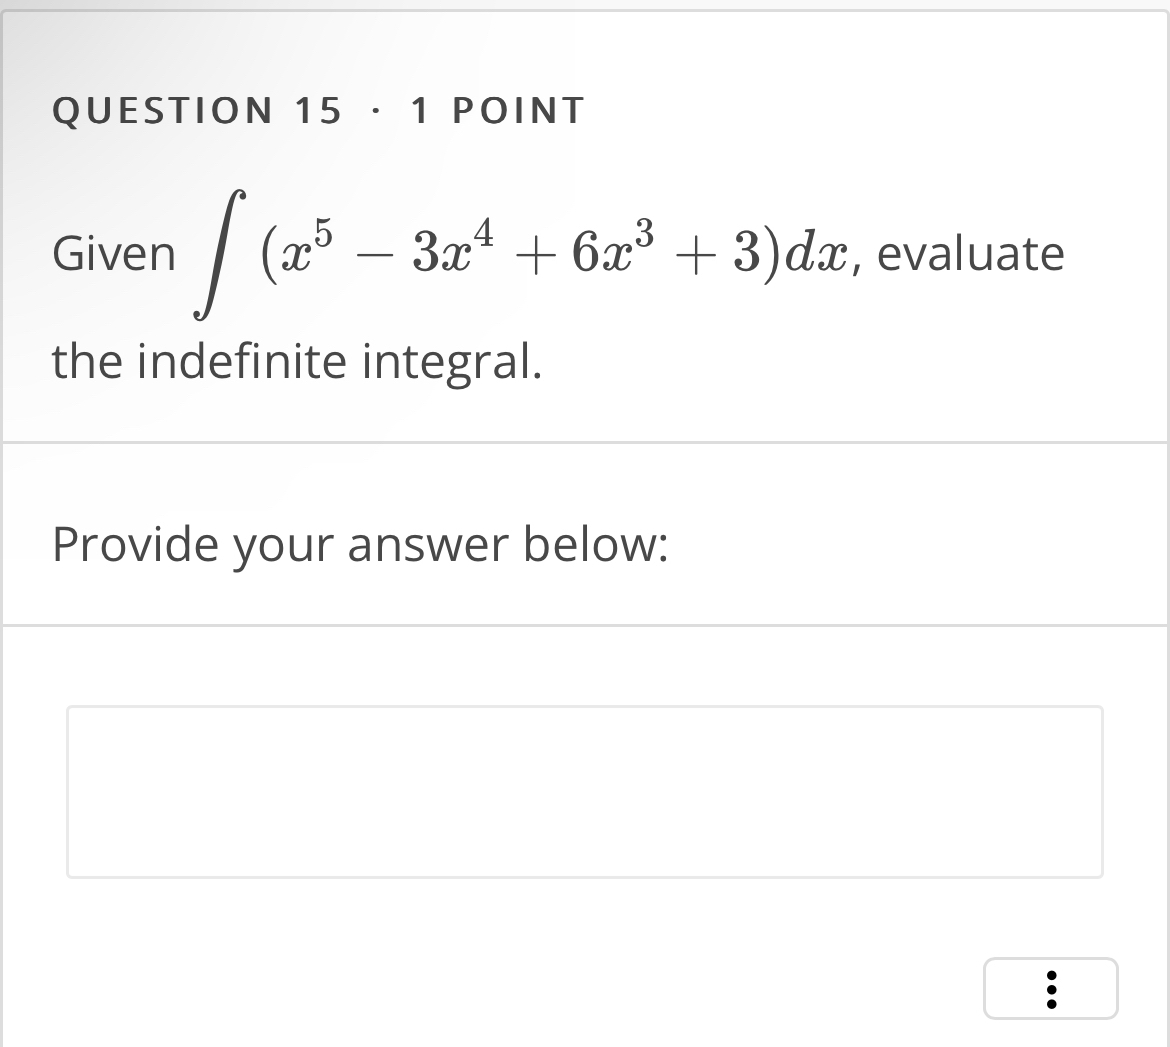Screen dimensions: 1170x1047
Task: Select the empty response input area
Action: point(584,791)
